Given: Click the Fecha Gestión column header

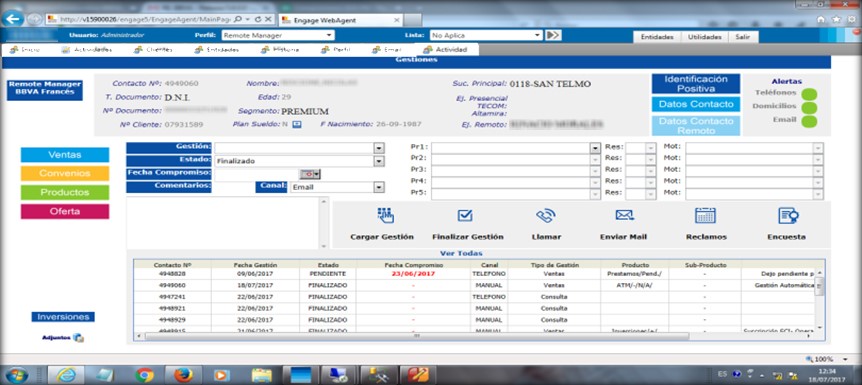Looking at the screenshot, I should [255, 265].
